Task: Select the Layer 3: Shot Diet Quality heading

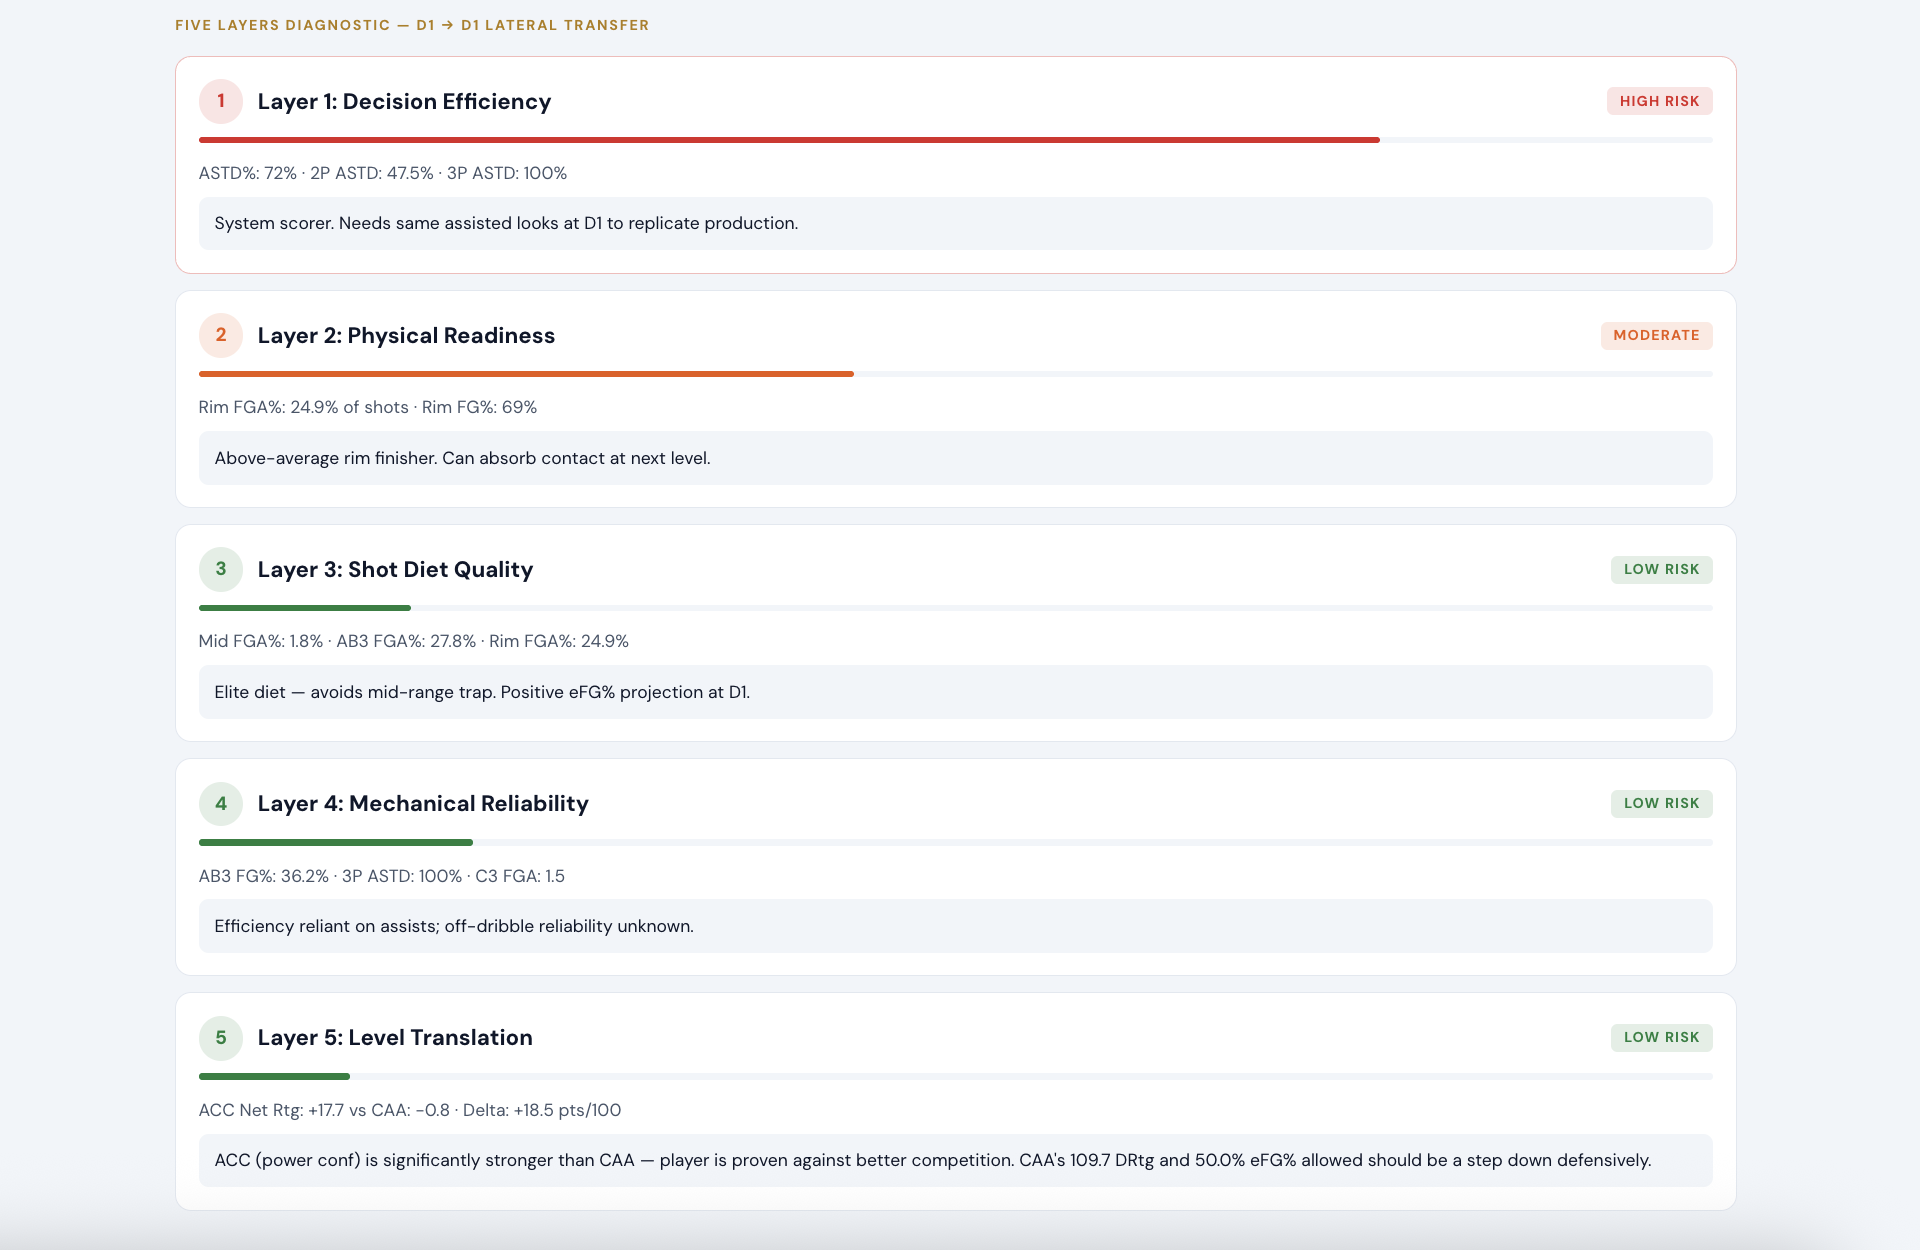Action: coord(395,569)
